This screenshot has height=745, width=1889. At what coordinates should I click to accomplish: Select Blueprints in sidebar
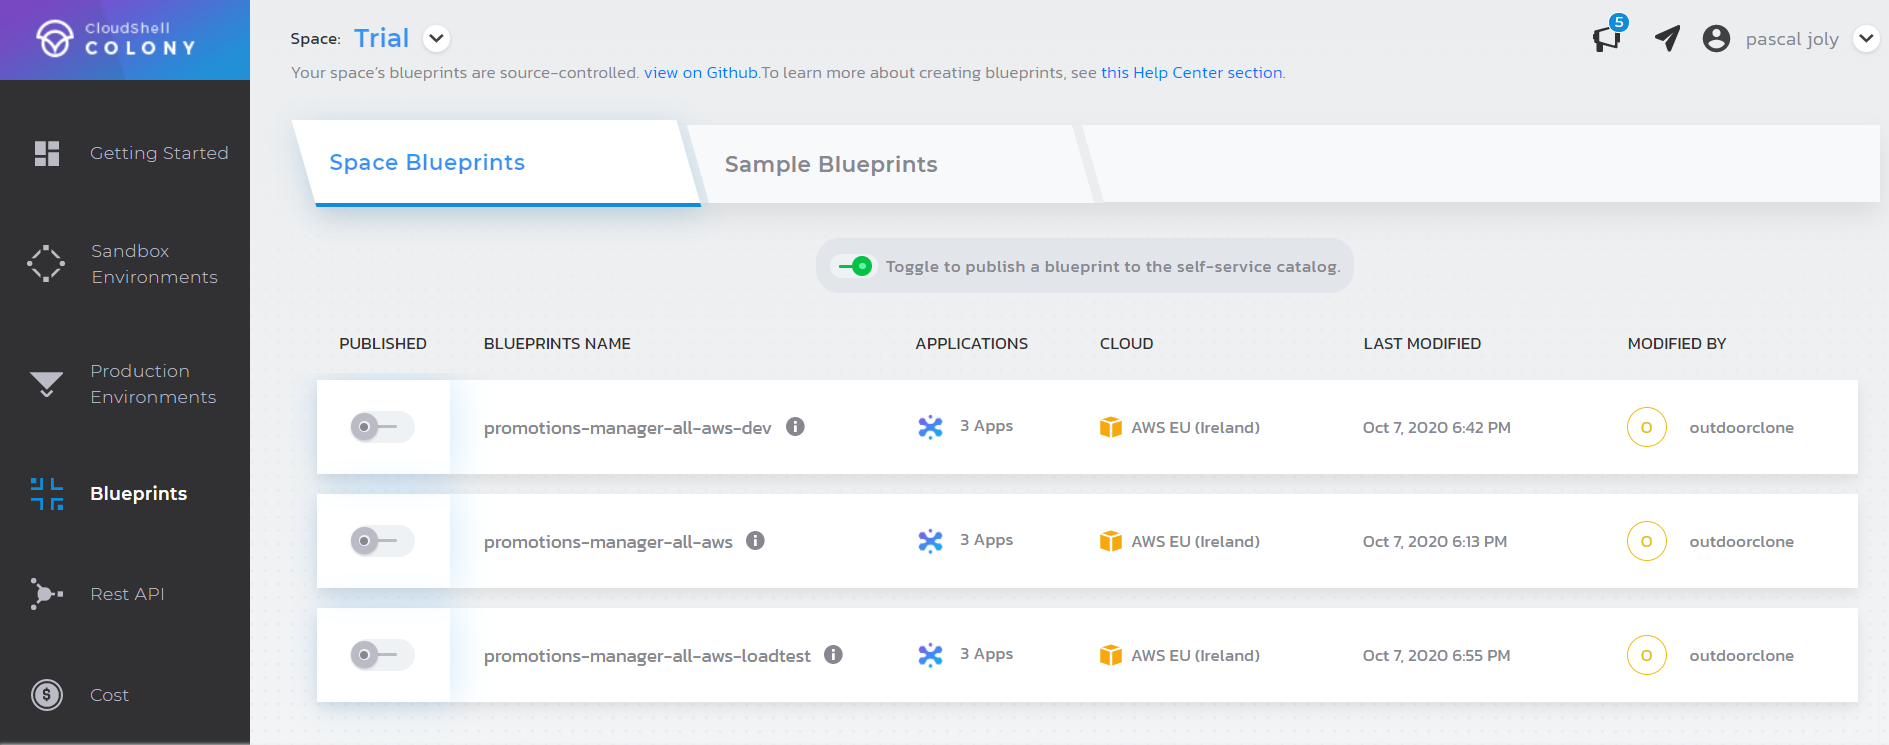pos(138,493)
